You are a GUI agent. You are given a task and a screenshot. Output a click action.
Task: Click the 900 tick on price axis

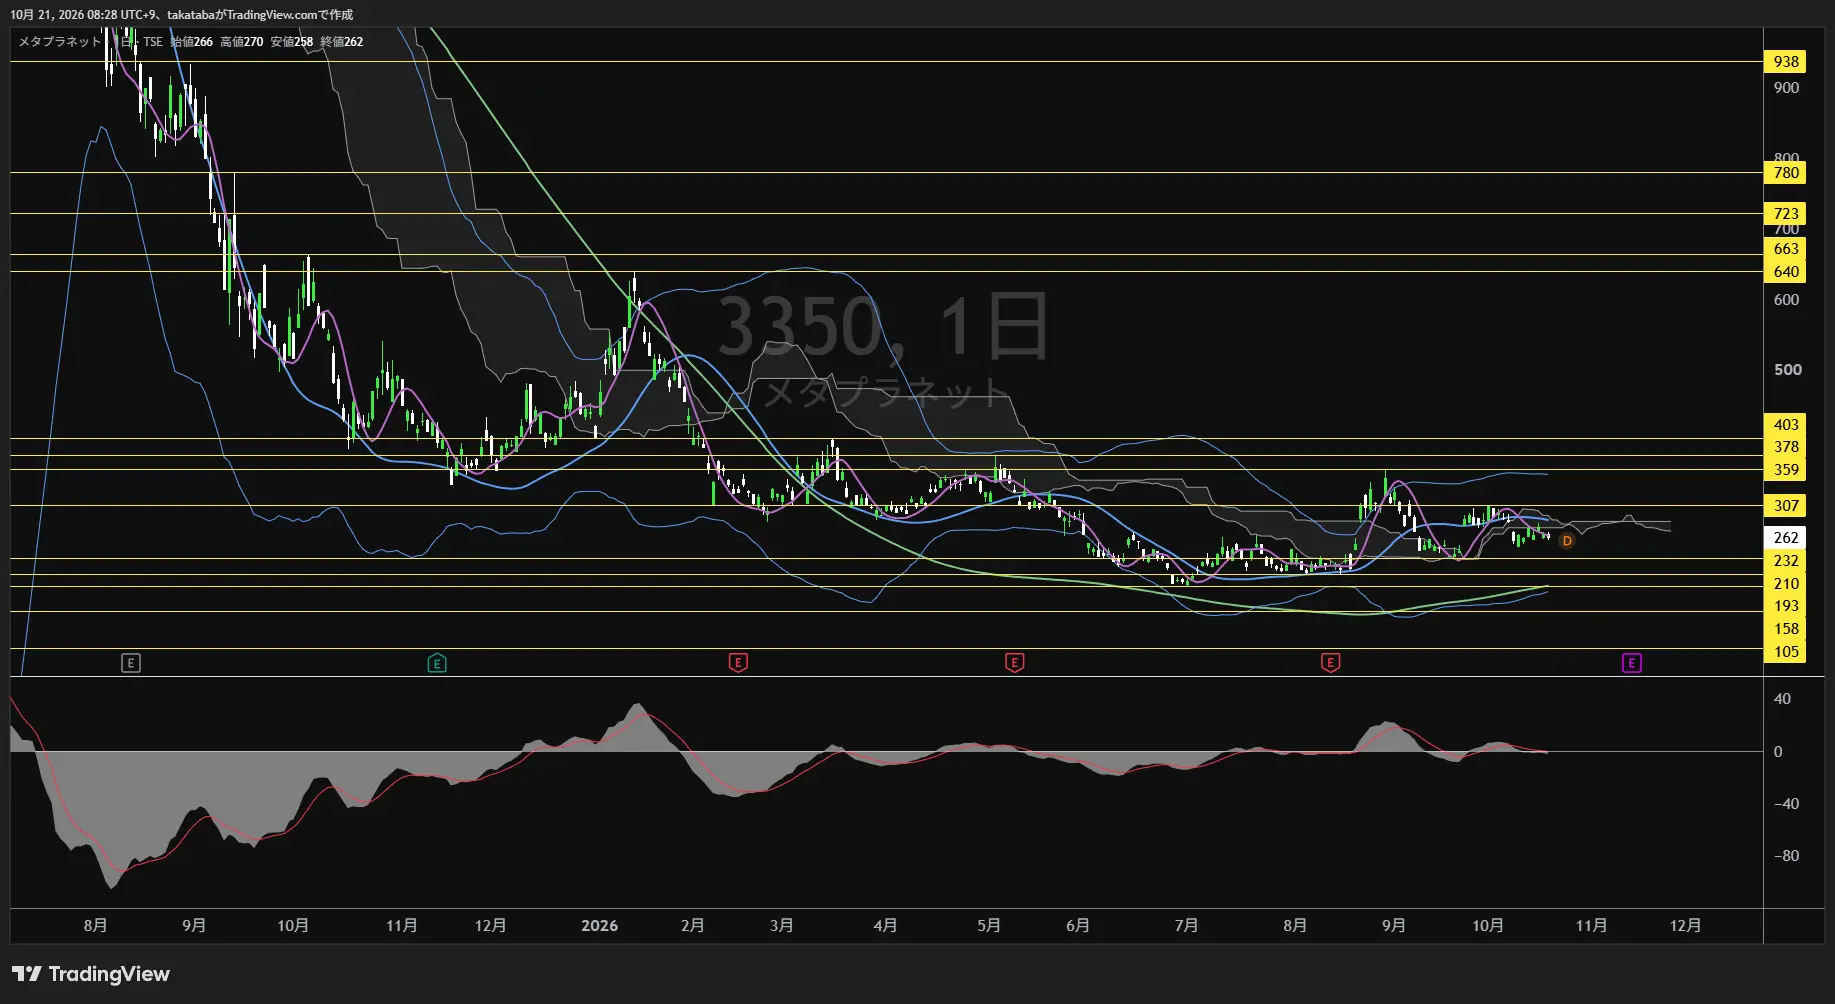pos(1786,87)
